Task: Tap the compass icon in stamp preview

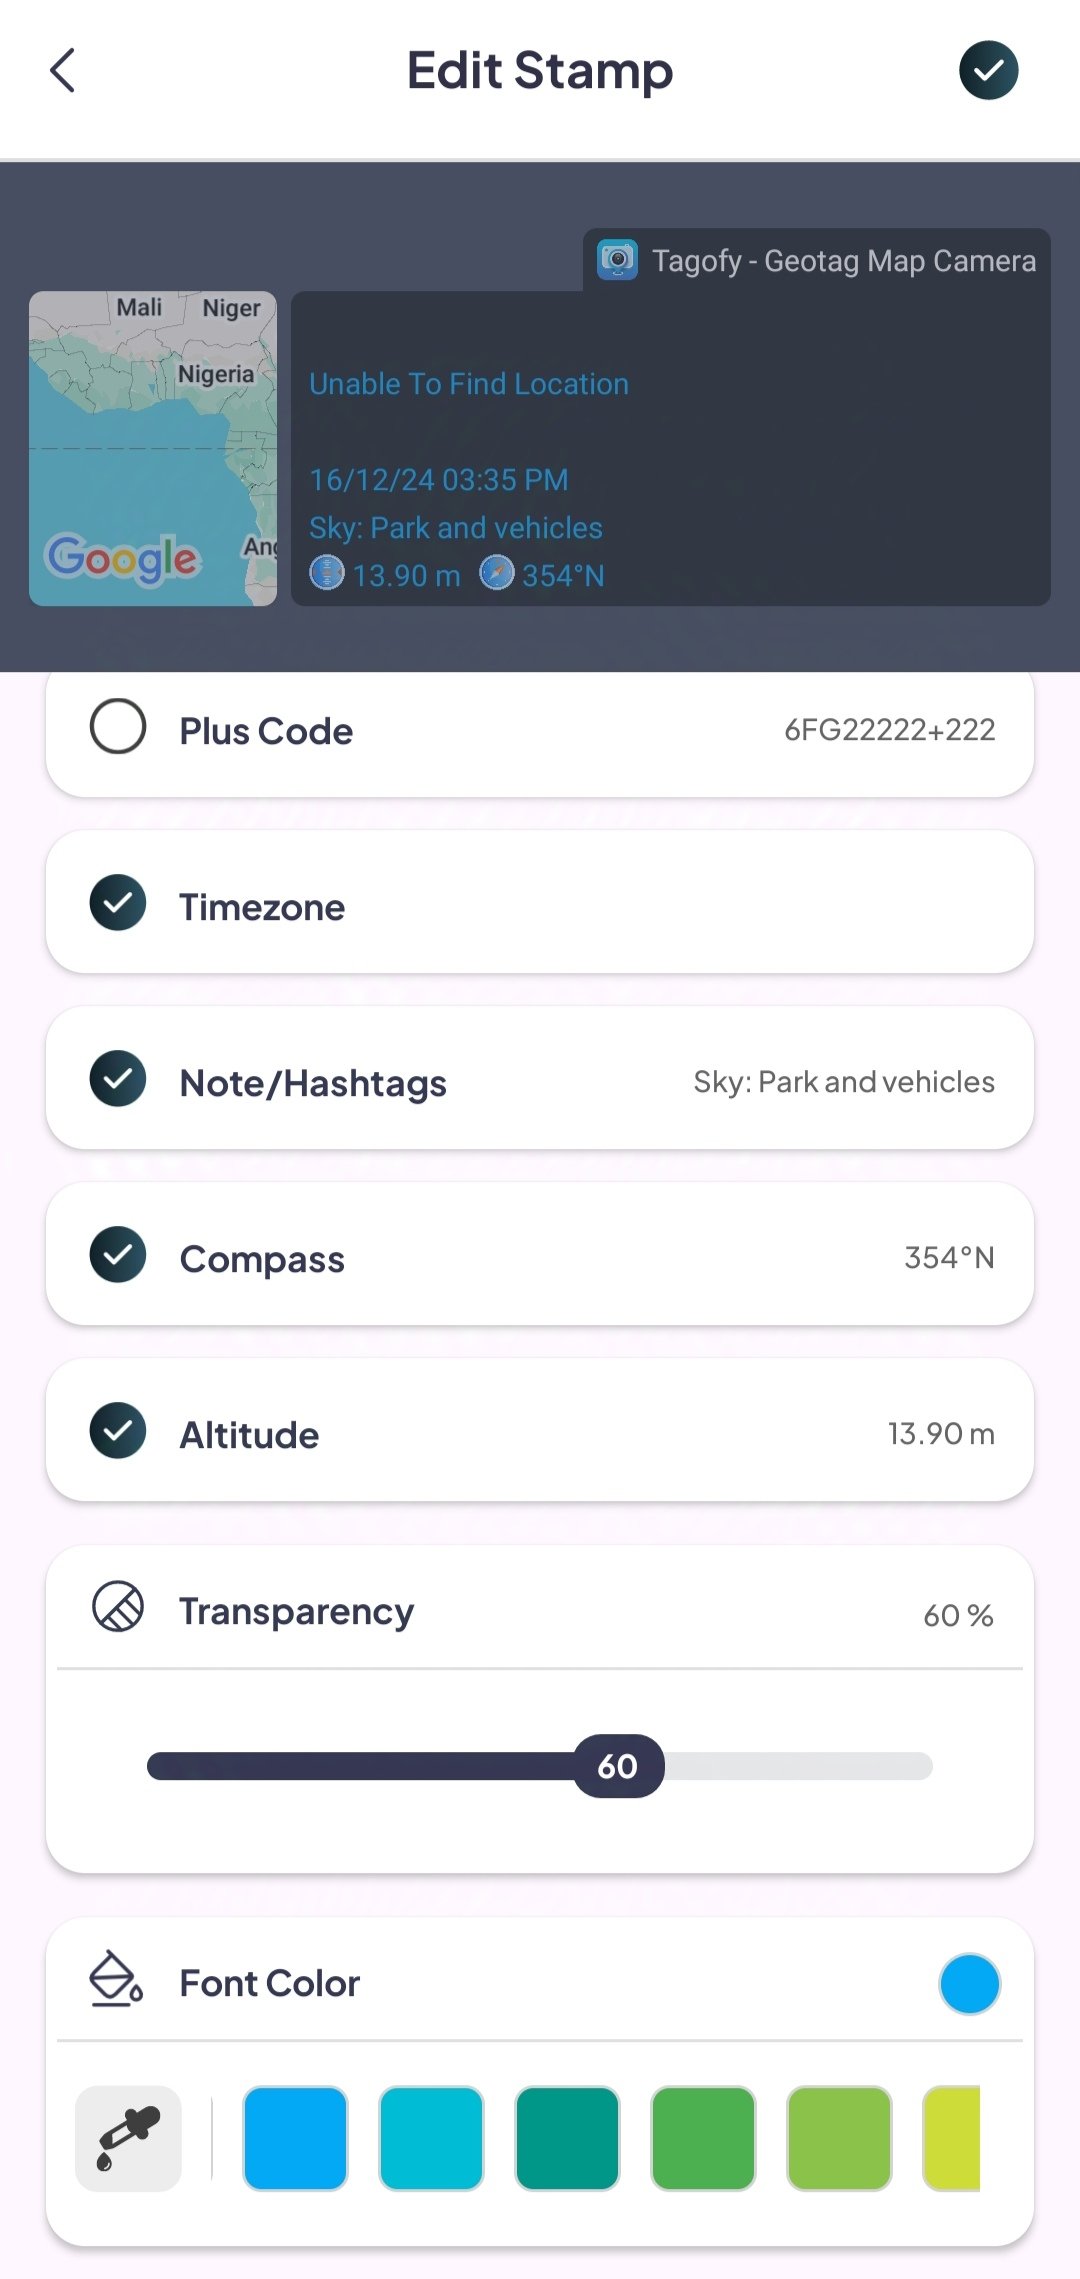Action: click(x=497, y=574)
